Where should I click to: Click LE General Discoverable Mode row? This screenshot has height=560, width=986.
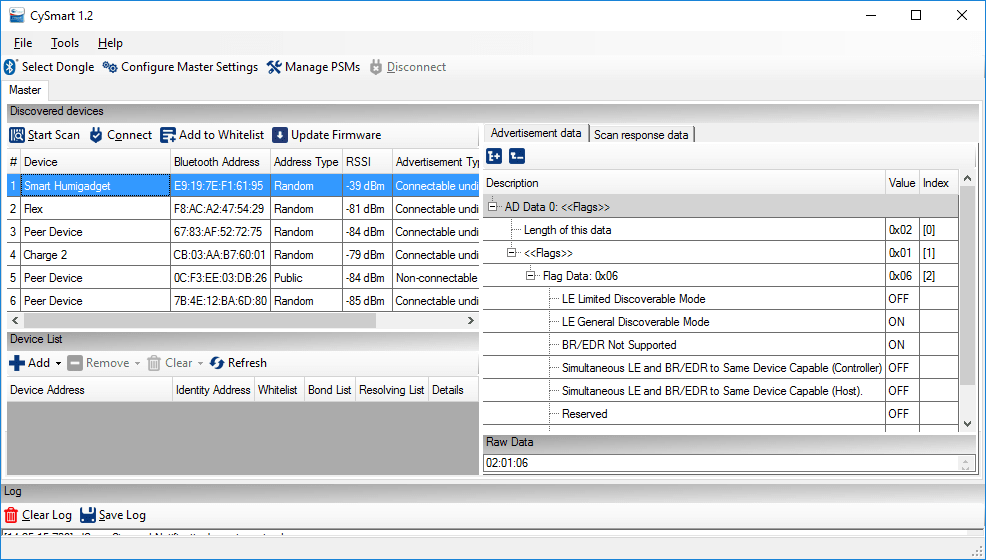721,322
